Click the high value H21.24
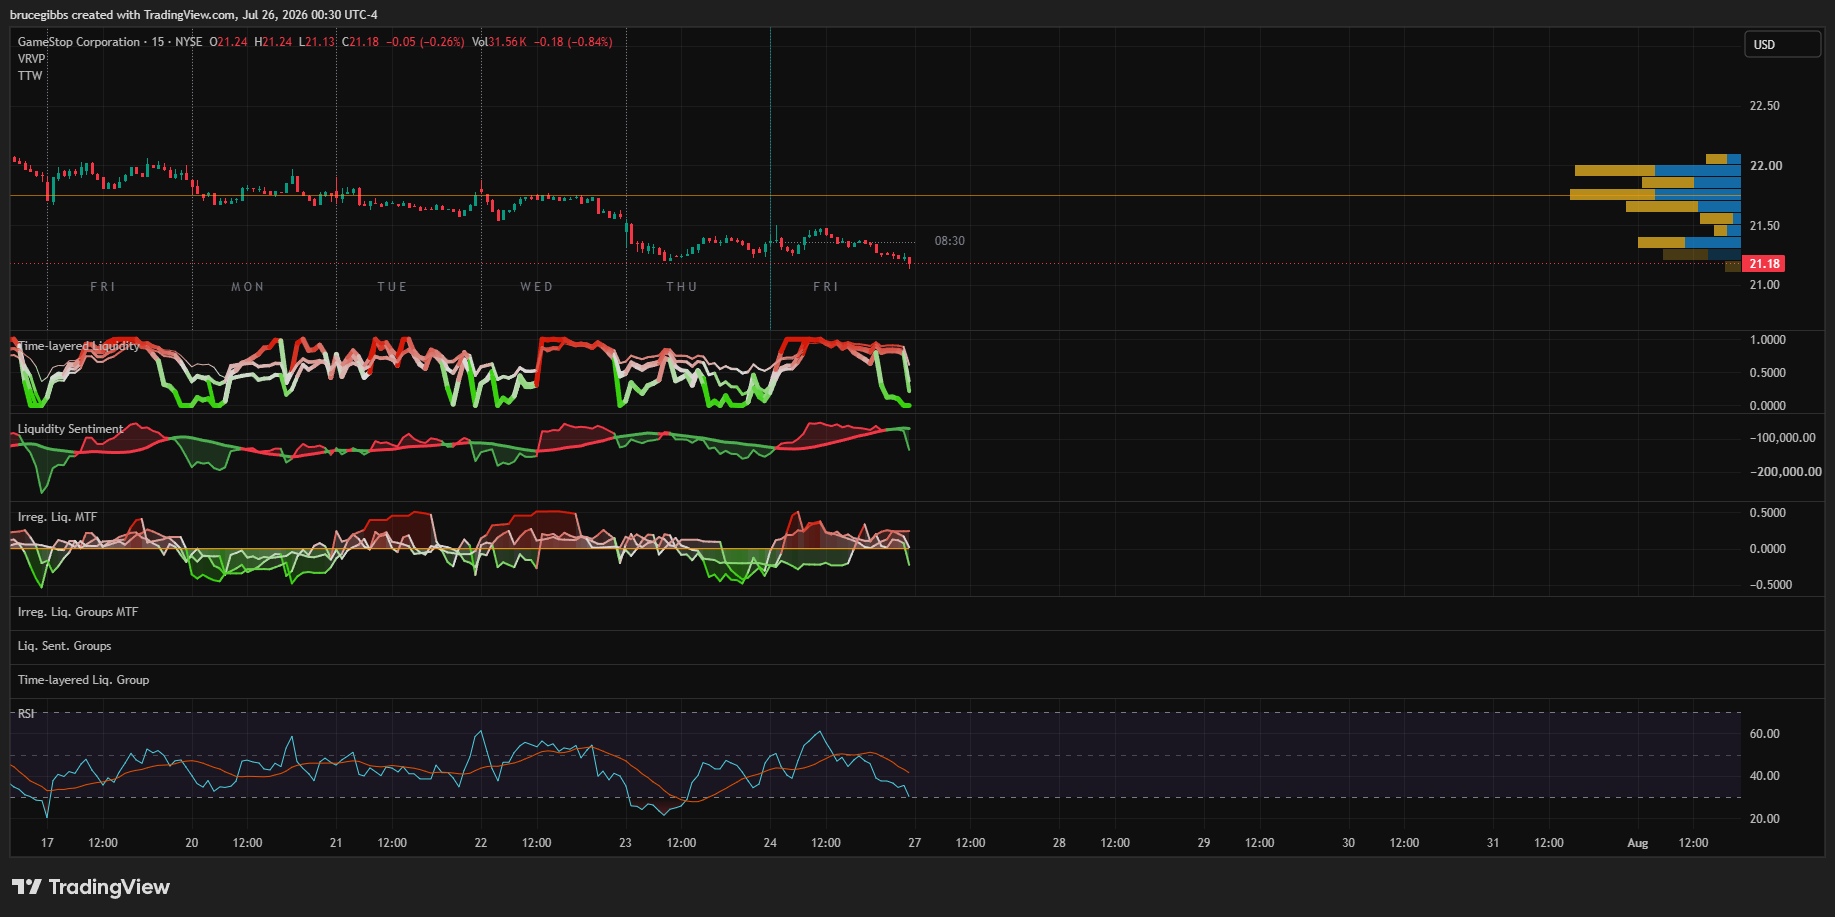 point(273,42)
